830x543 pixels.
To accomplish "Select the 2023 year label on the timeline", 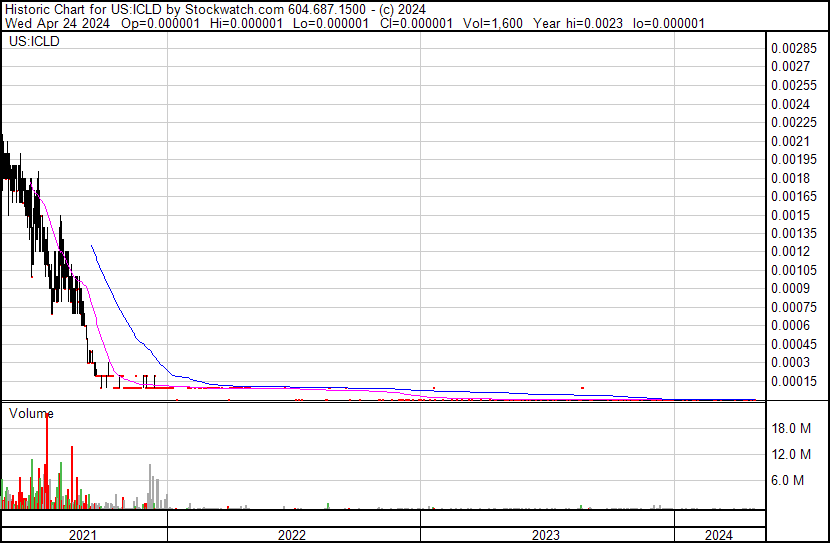I will [546, 535].
